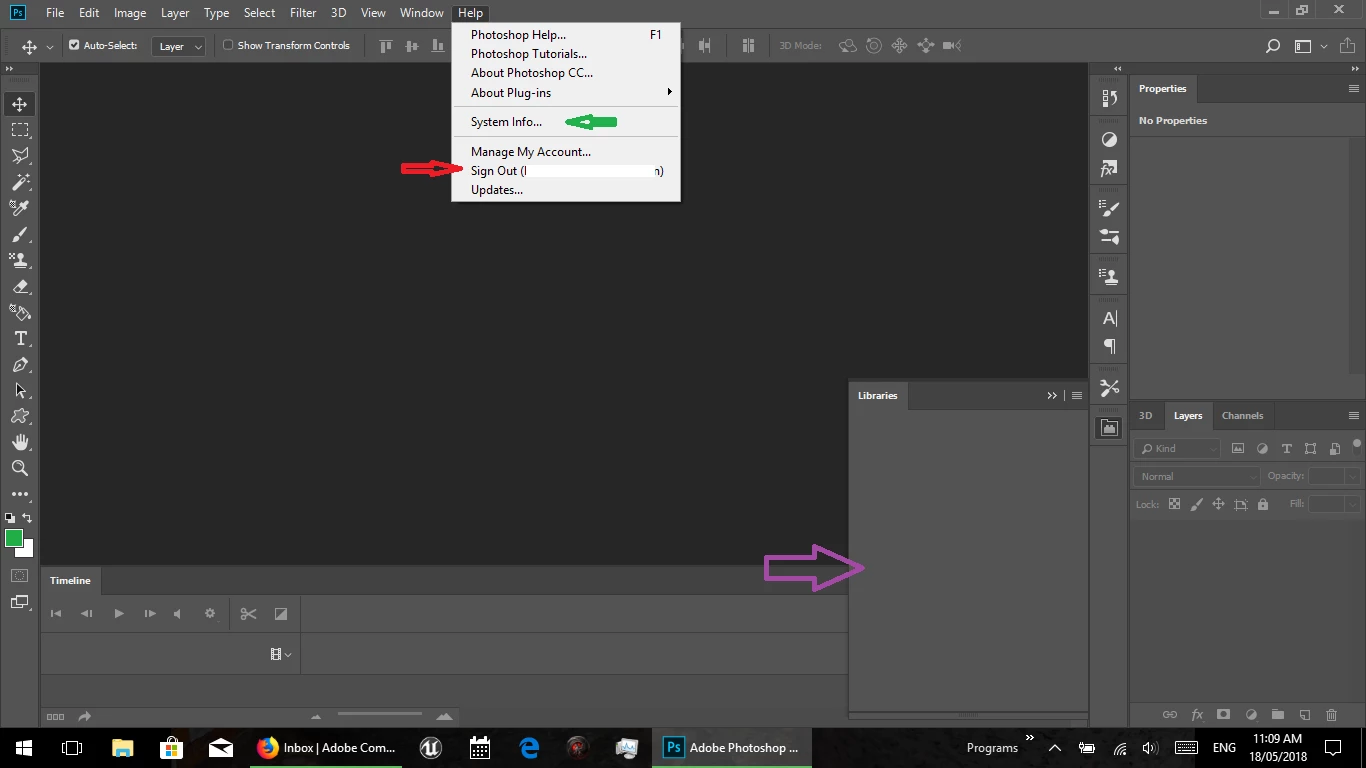
Task: Open the File menu
Action: click(x=54, y=13)
